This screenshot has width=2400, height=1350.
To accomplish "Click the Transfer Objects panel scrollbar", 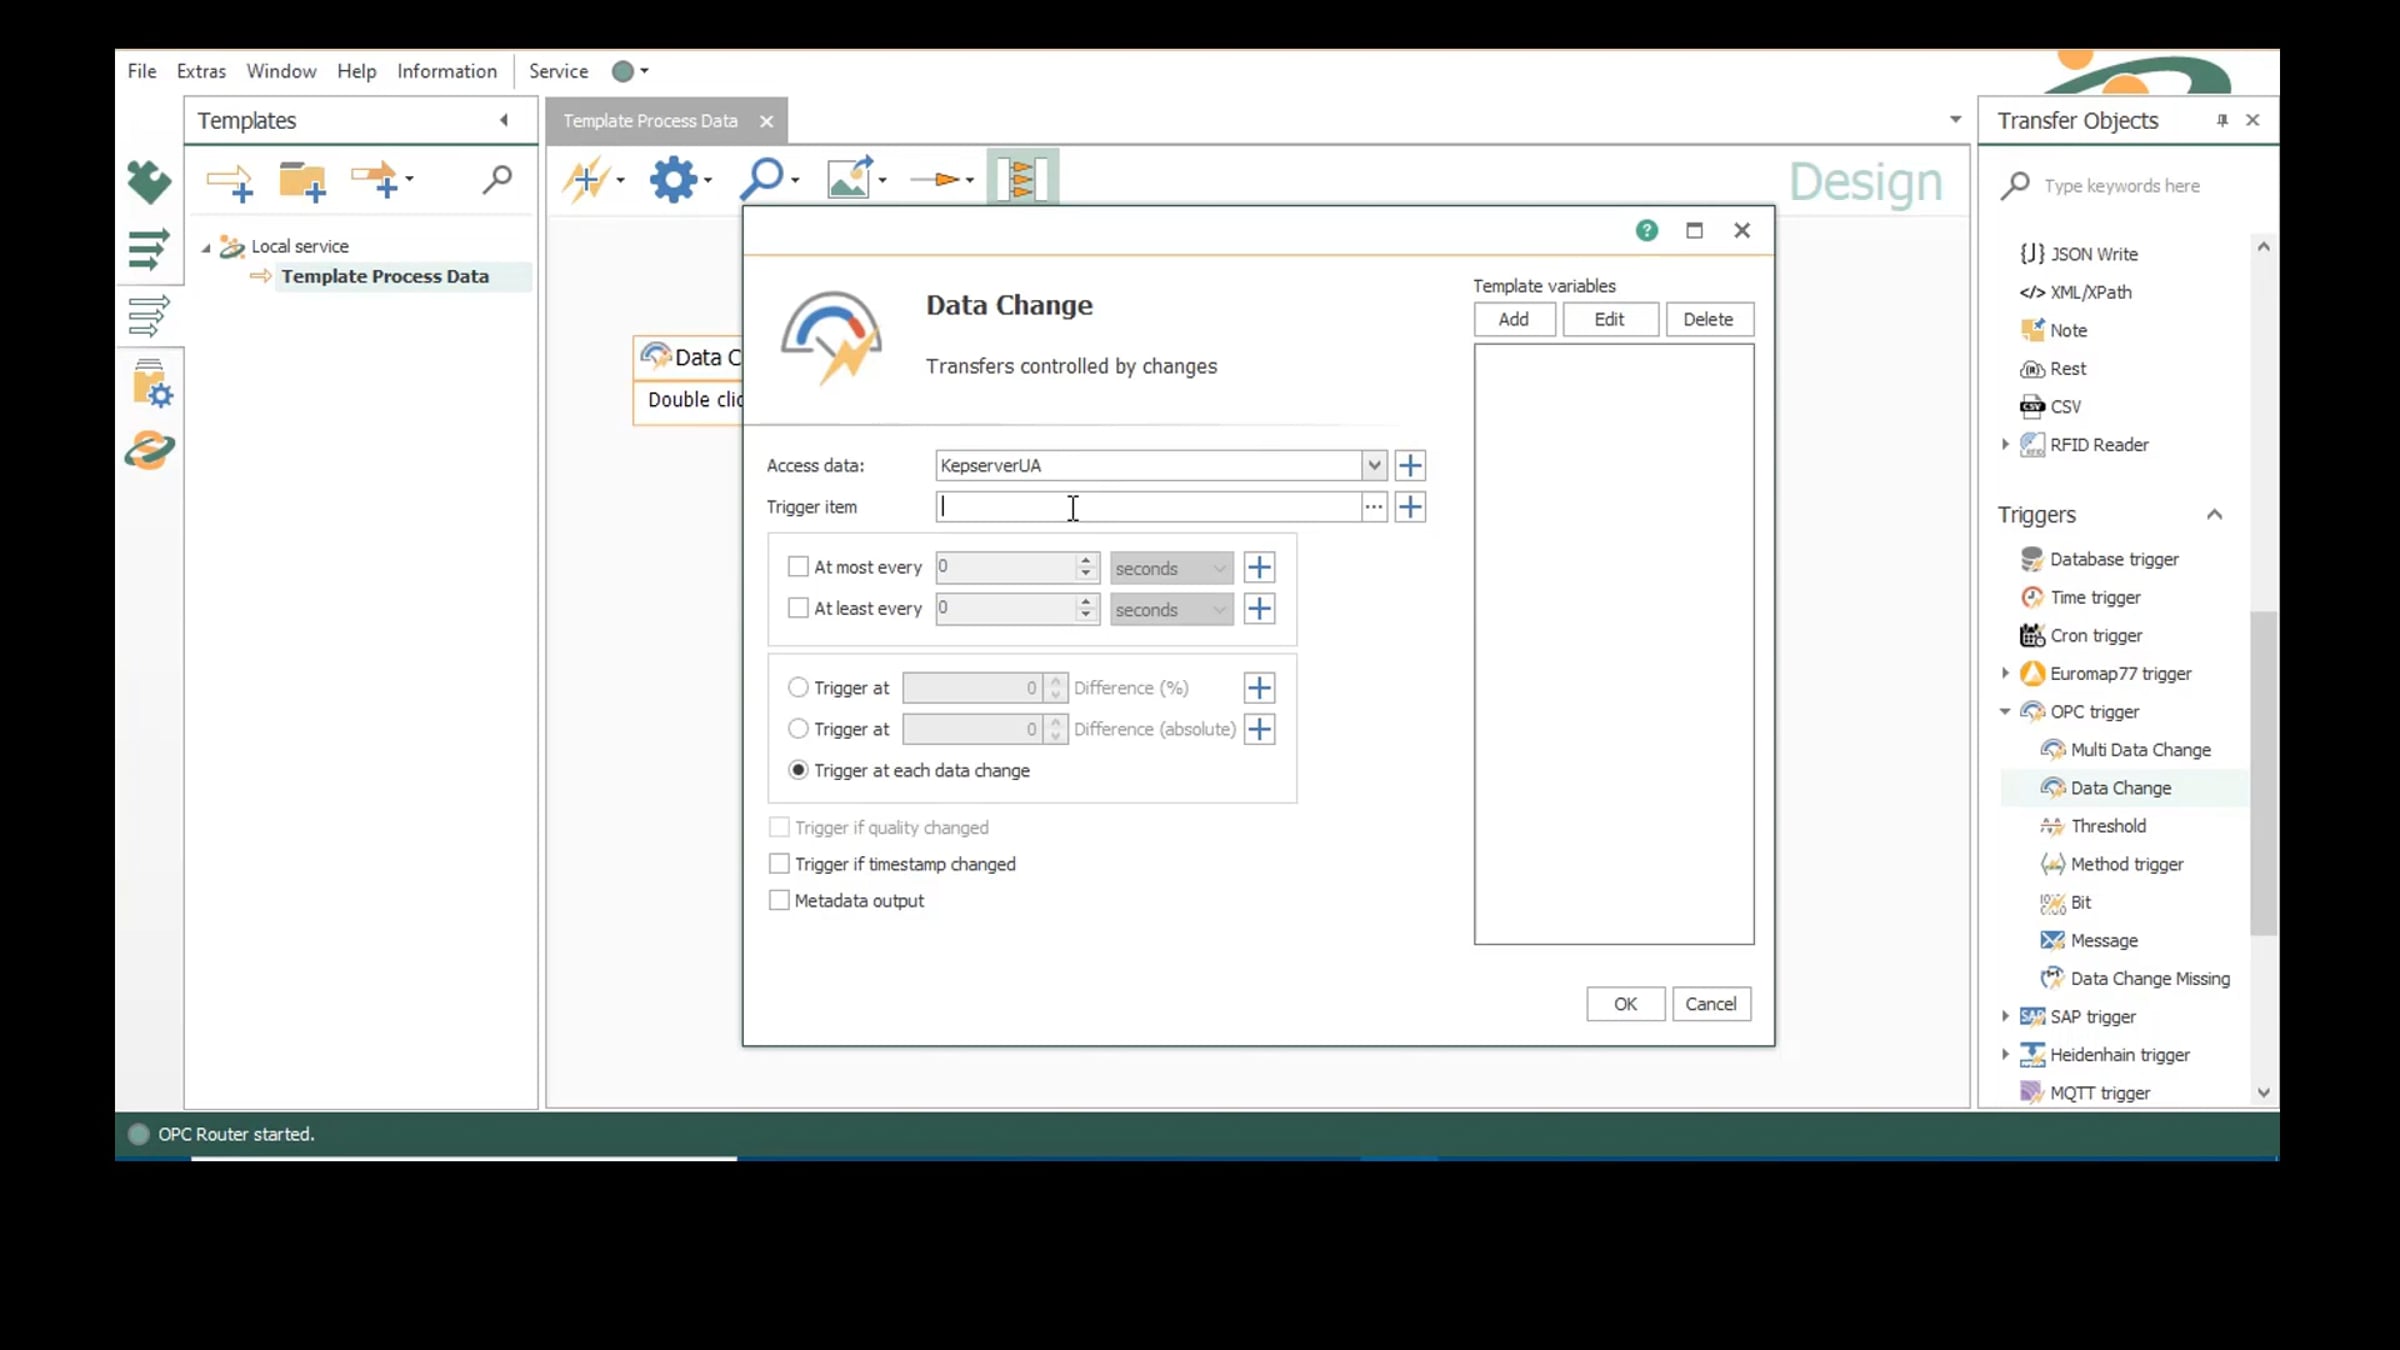I will click(x=2263, y=770).
